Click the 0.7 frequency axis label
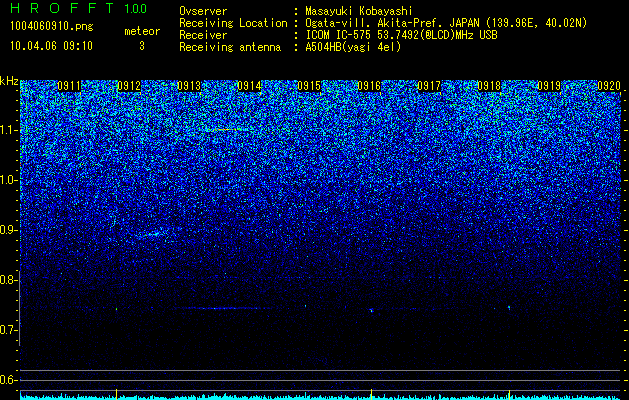The image size is (629, 400). (8, 330)
